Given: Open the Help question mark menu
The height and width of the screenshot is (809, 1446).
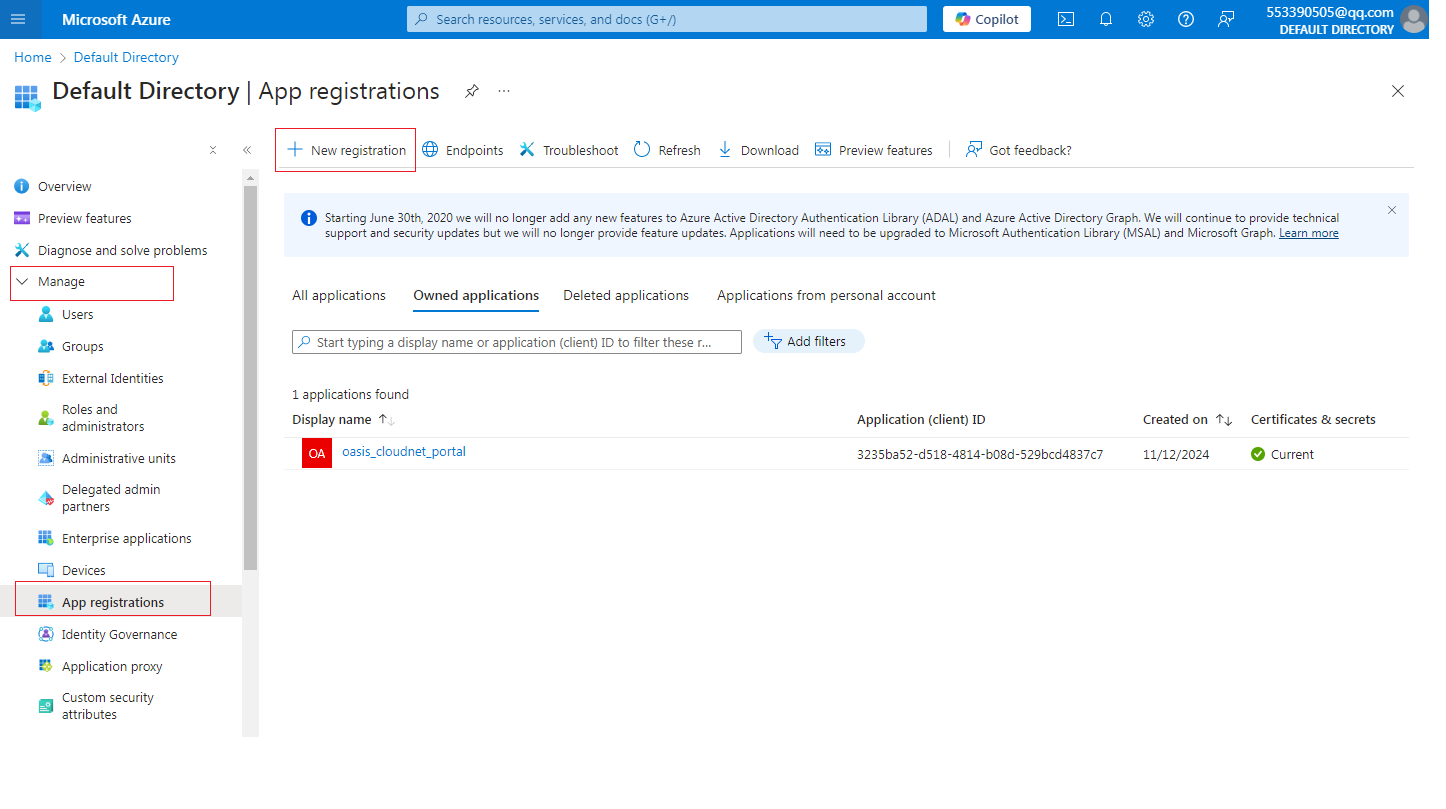Looking at the screenshot, I should (1186, 19).
